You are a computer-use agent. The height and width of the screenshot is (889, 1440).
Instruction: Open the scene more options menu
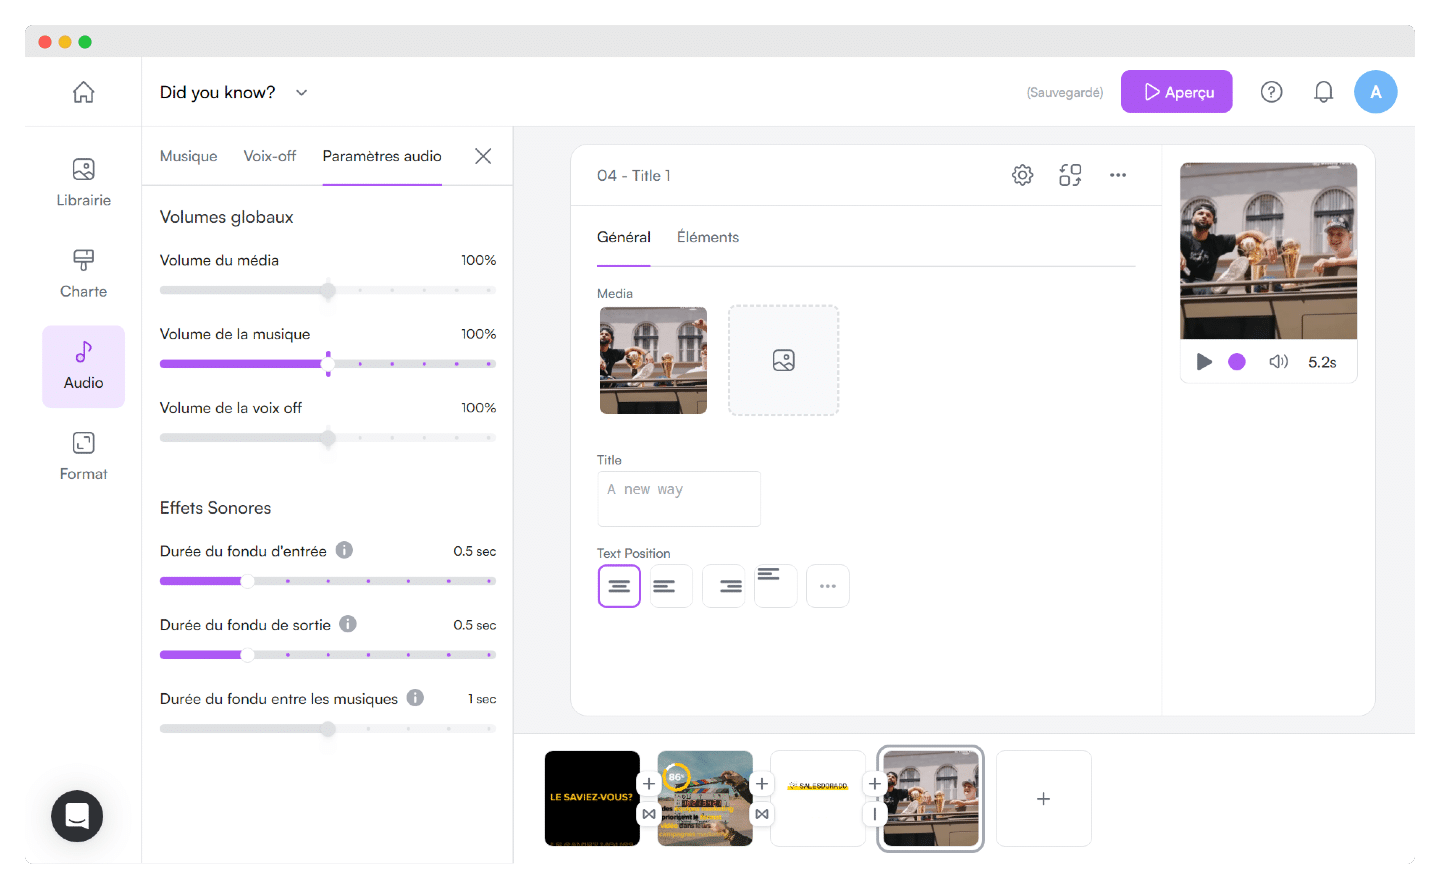(x=1118, y=175)
